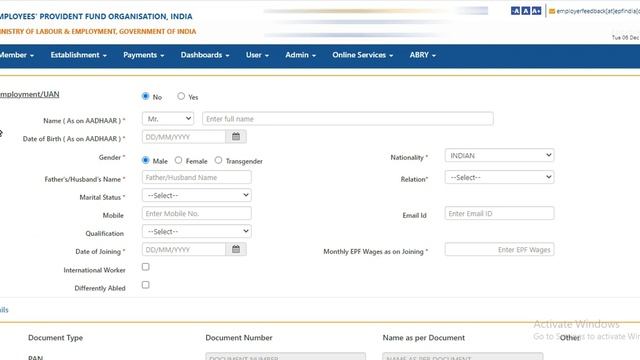Viewport: 640px width, 360px height.
Task: Open the Relation select dropdown
Action: 500,178
